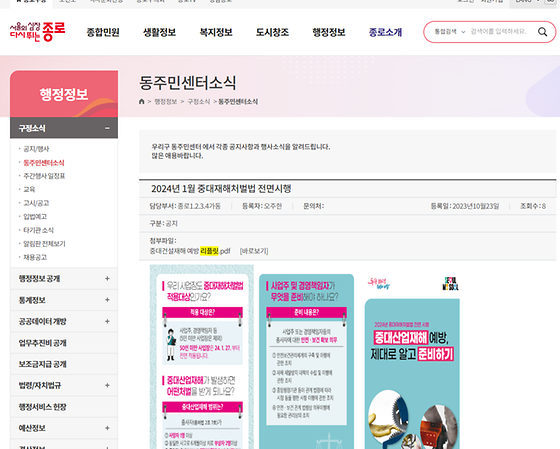560x449 pixels.
Task: Click the 등록일: 2023년10월23일 text
Action: pos(465,206)
